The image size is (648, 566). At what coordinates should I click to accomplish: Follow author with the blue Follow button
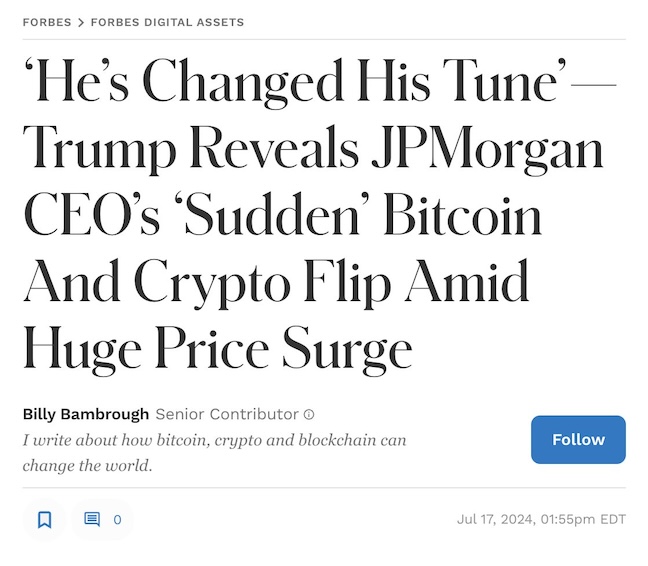pyautogui.click(x=578, y=439)
